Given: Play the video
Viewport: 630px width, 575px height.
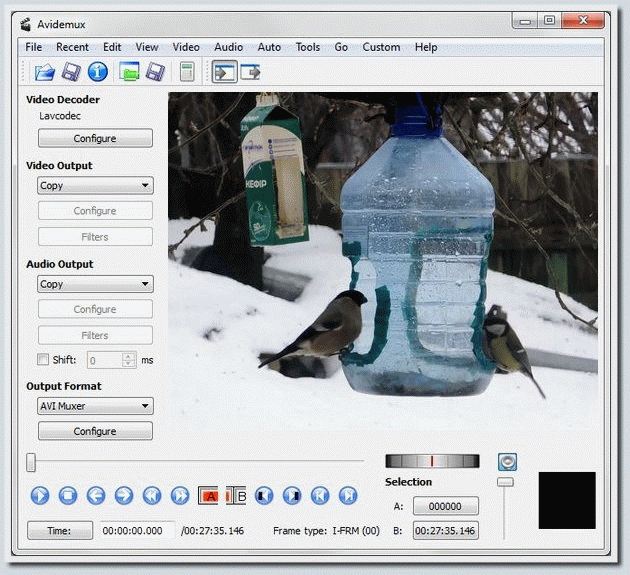Looking at the screenshot, I should (x=40, y=495).
